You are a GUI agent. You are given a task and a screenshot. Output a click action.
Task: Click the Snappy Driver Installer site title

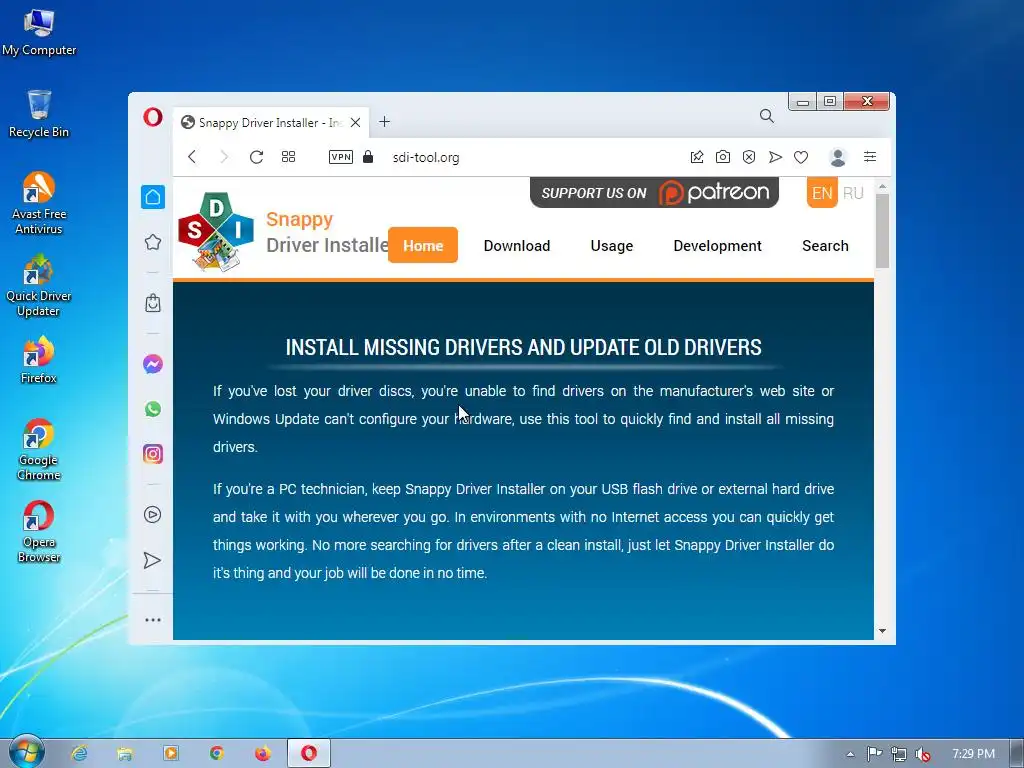(x=327, y=232)
